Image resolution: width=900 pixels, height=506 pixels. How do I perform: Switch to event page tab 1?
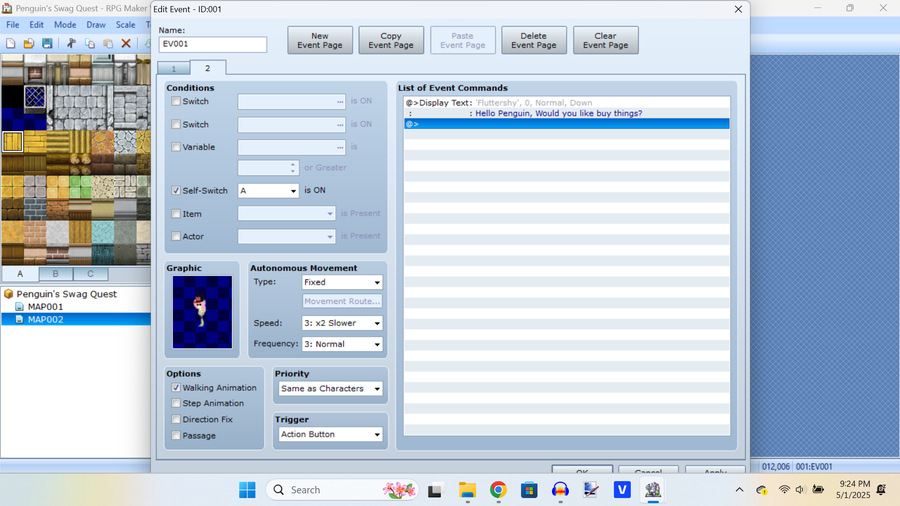[173, 68]
